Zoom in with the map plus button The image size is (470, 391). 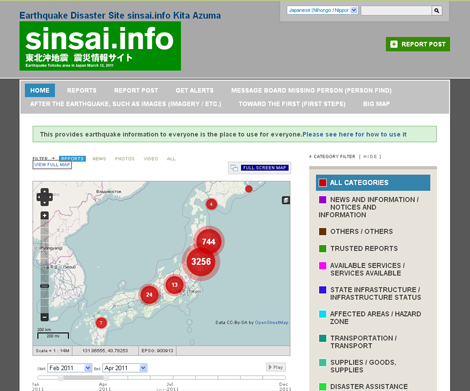[x=44, y=215]
